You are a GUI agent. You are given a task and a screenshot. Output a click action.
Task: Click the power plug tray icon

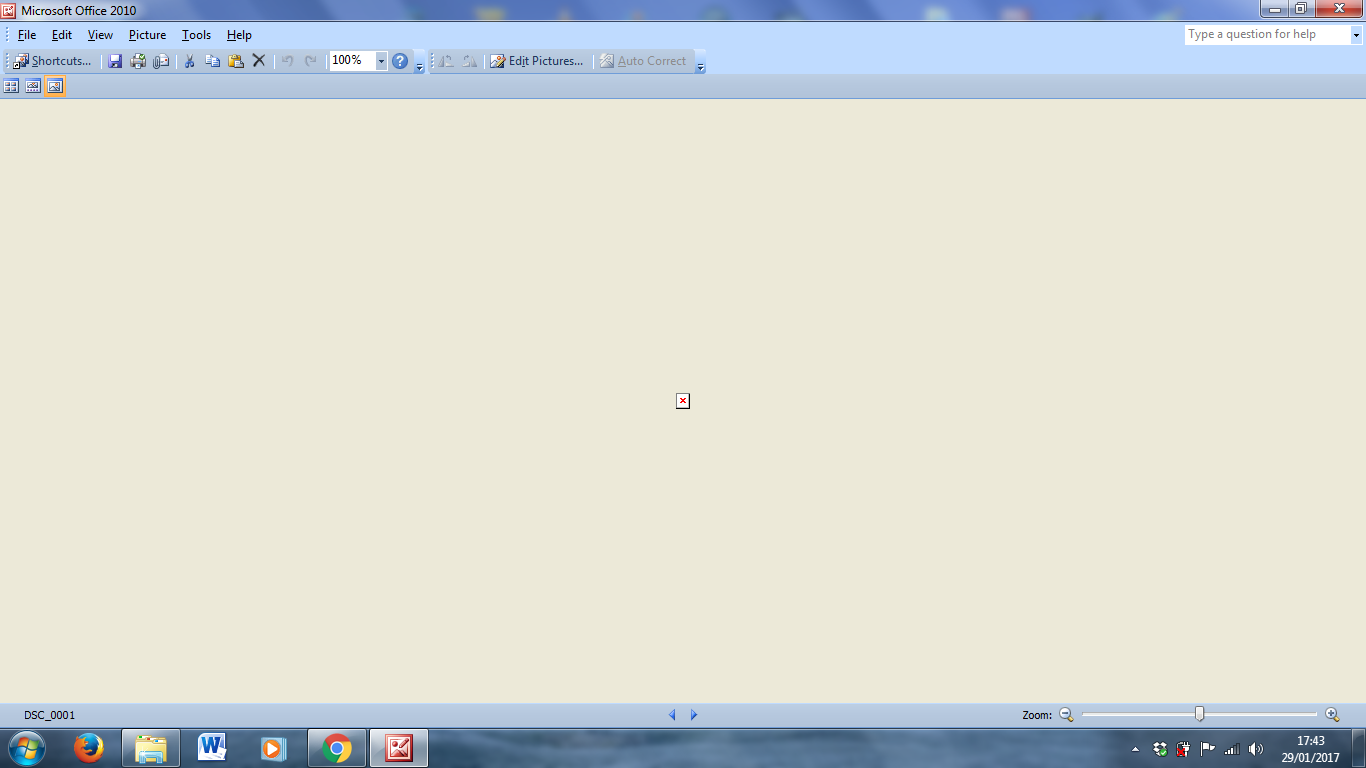pos(1184,748)
